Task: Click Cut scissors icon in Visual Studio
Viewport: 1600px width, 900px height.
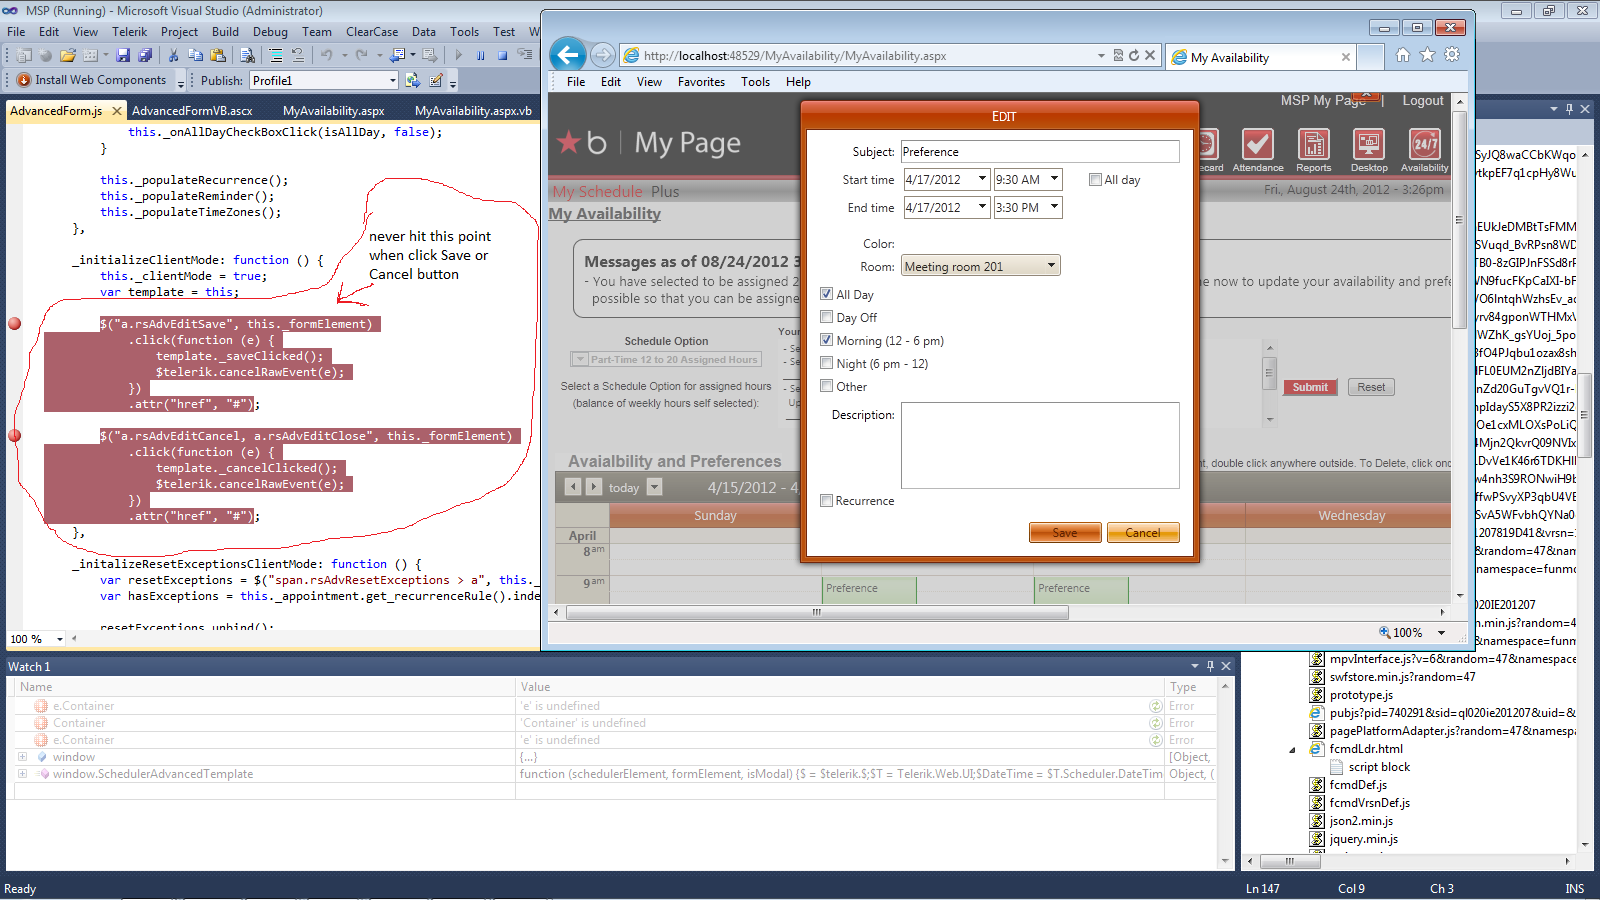Action: click(173, 56)
